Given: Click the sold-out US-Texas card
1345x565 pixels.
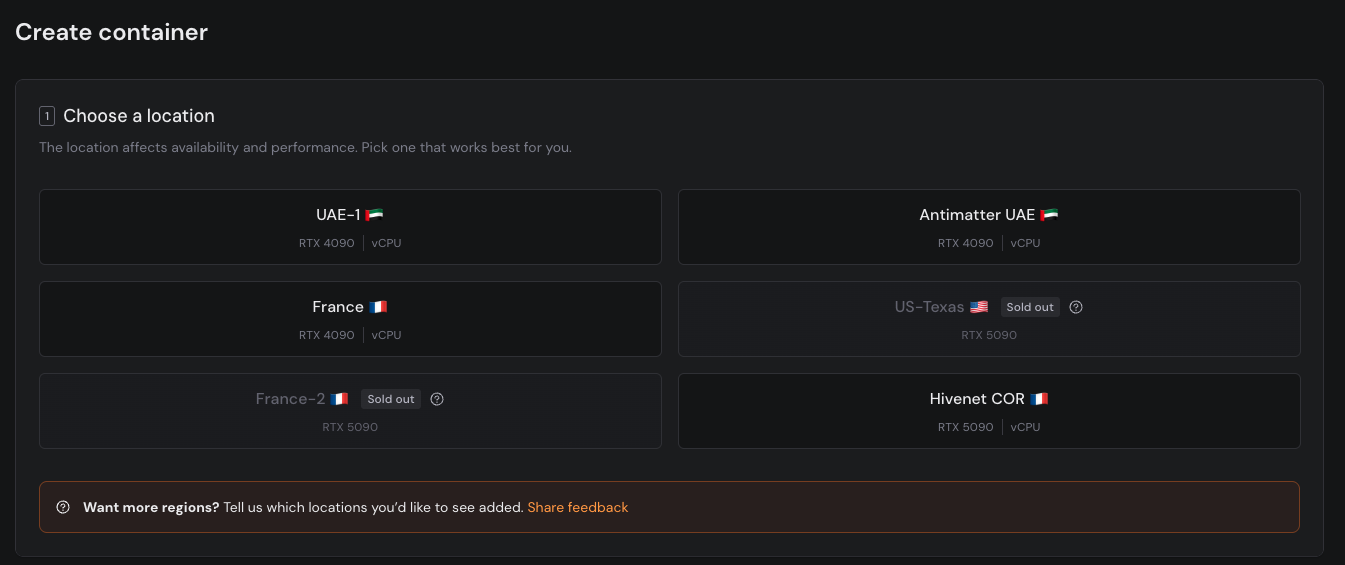Looking at the screenshot, I should (x=989, y=319).
